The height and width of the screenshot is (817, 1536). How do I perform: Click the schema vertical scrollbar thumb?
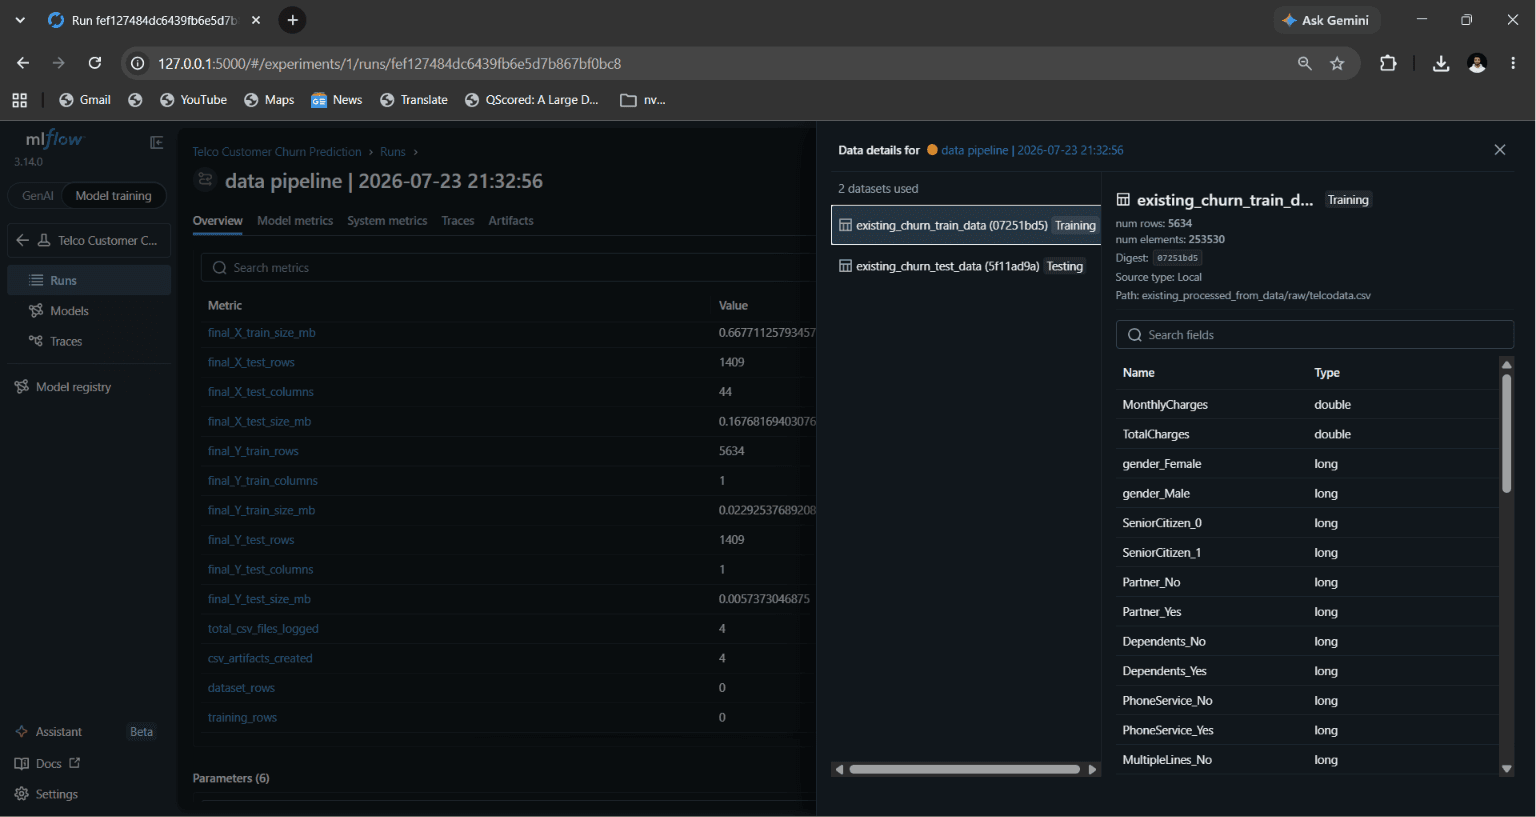[1506, 433]
